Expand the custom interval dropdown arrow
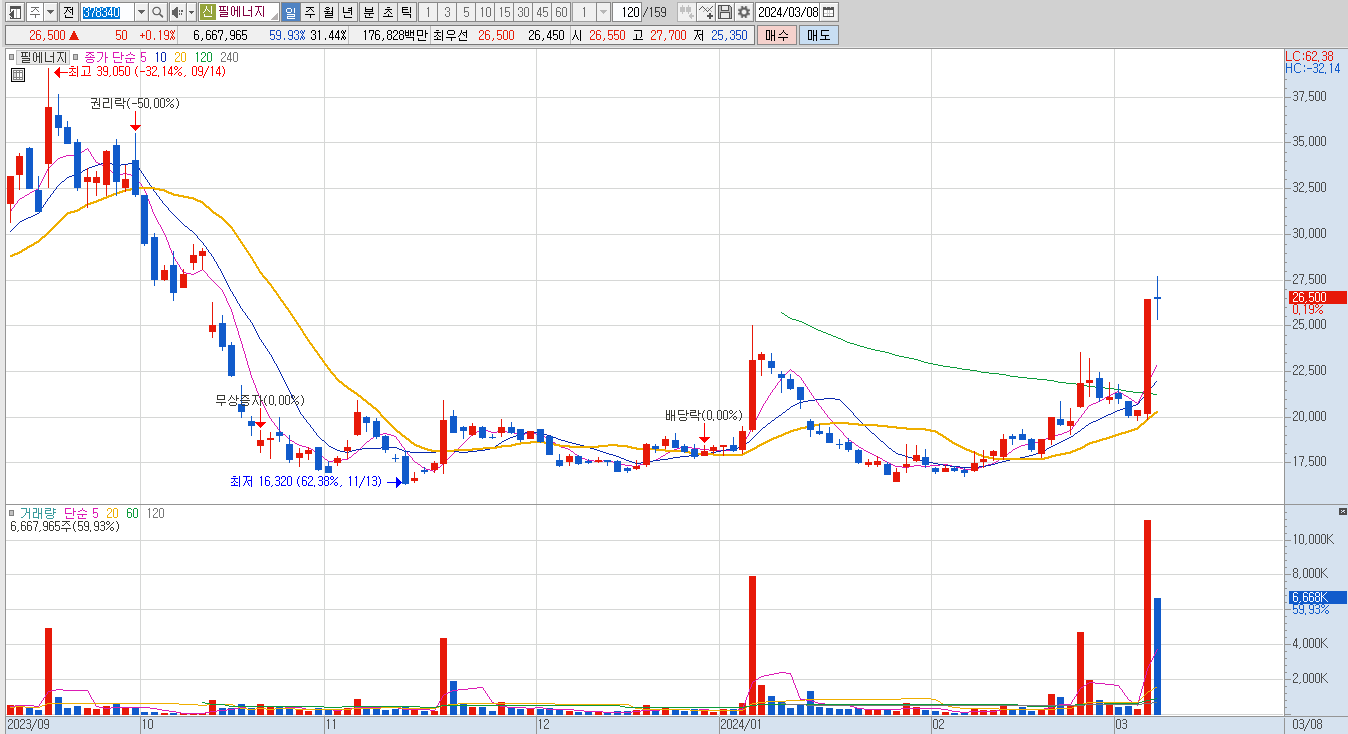The height and width of the screenshot is (734, 1348). (x=603, y=12)
